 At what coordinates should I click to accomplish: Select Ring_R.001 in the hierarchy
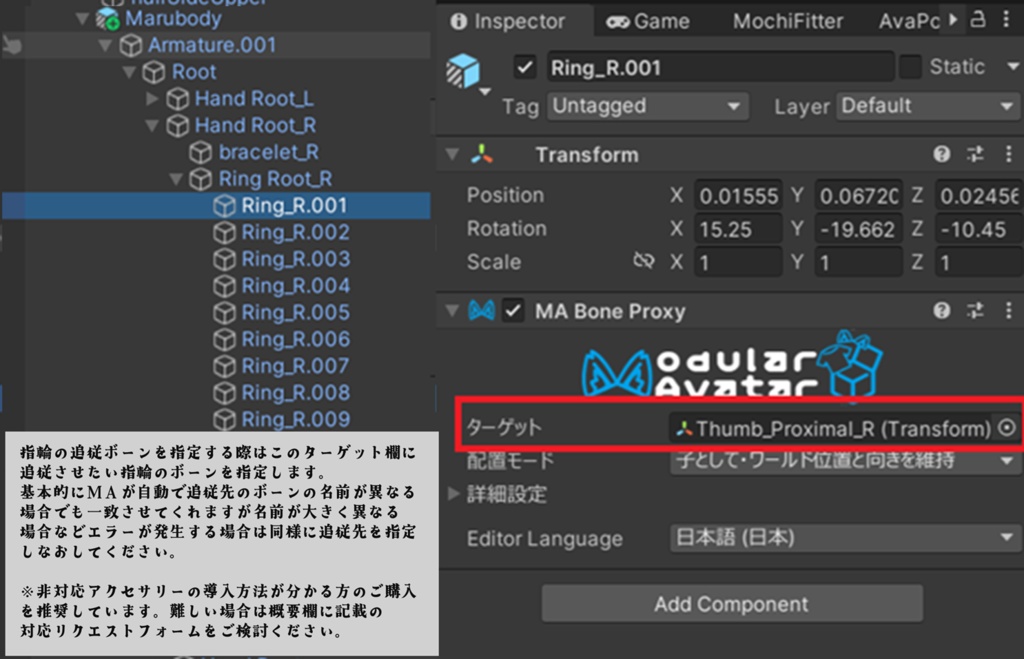pyautogui.click(x=216, y=205)
